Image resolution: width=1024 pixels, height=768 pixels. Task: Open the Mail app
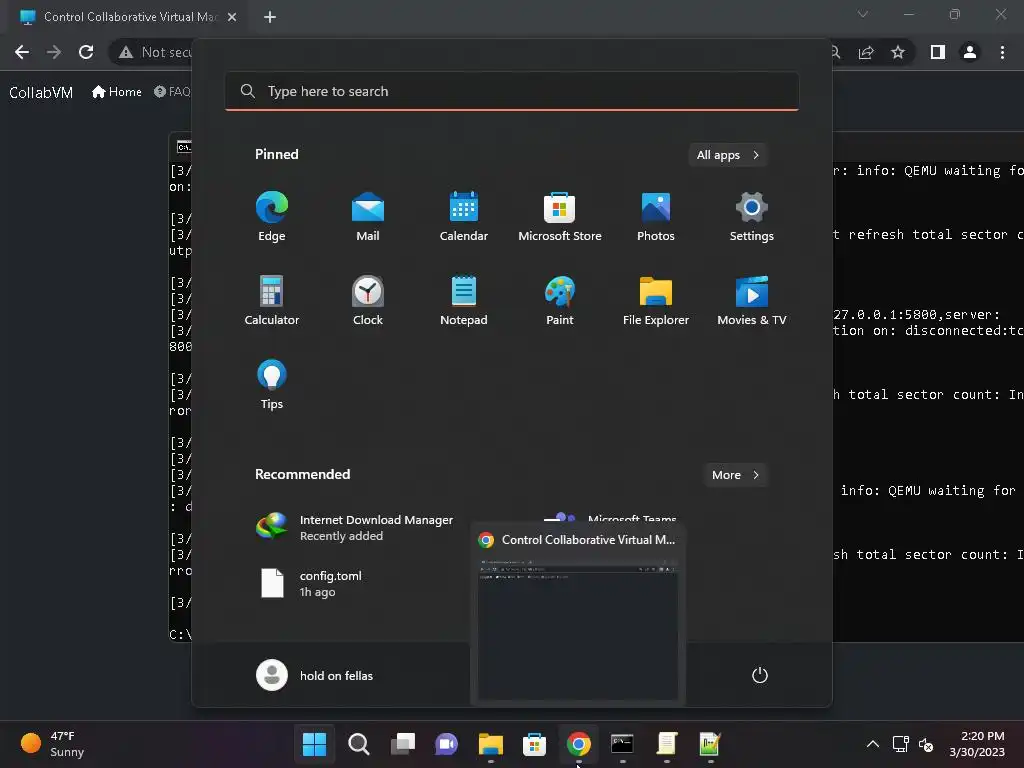point(368,217)
